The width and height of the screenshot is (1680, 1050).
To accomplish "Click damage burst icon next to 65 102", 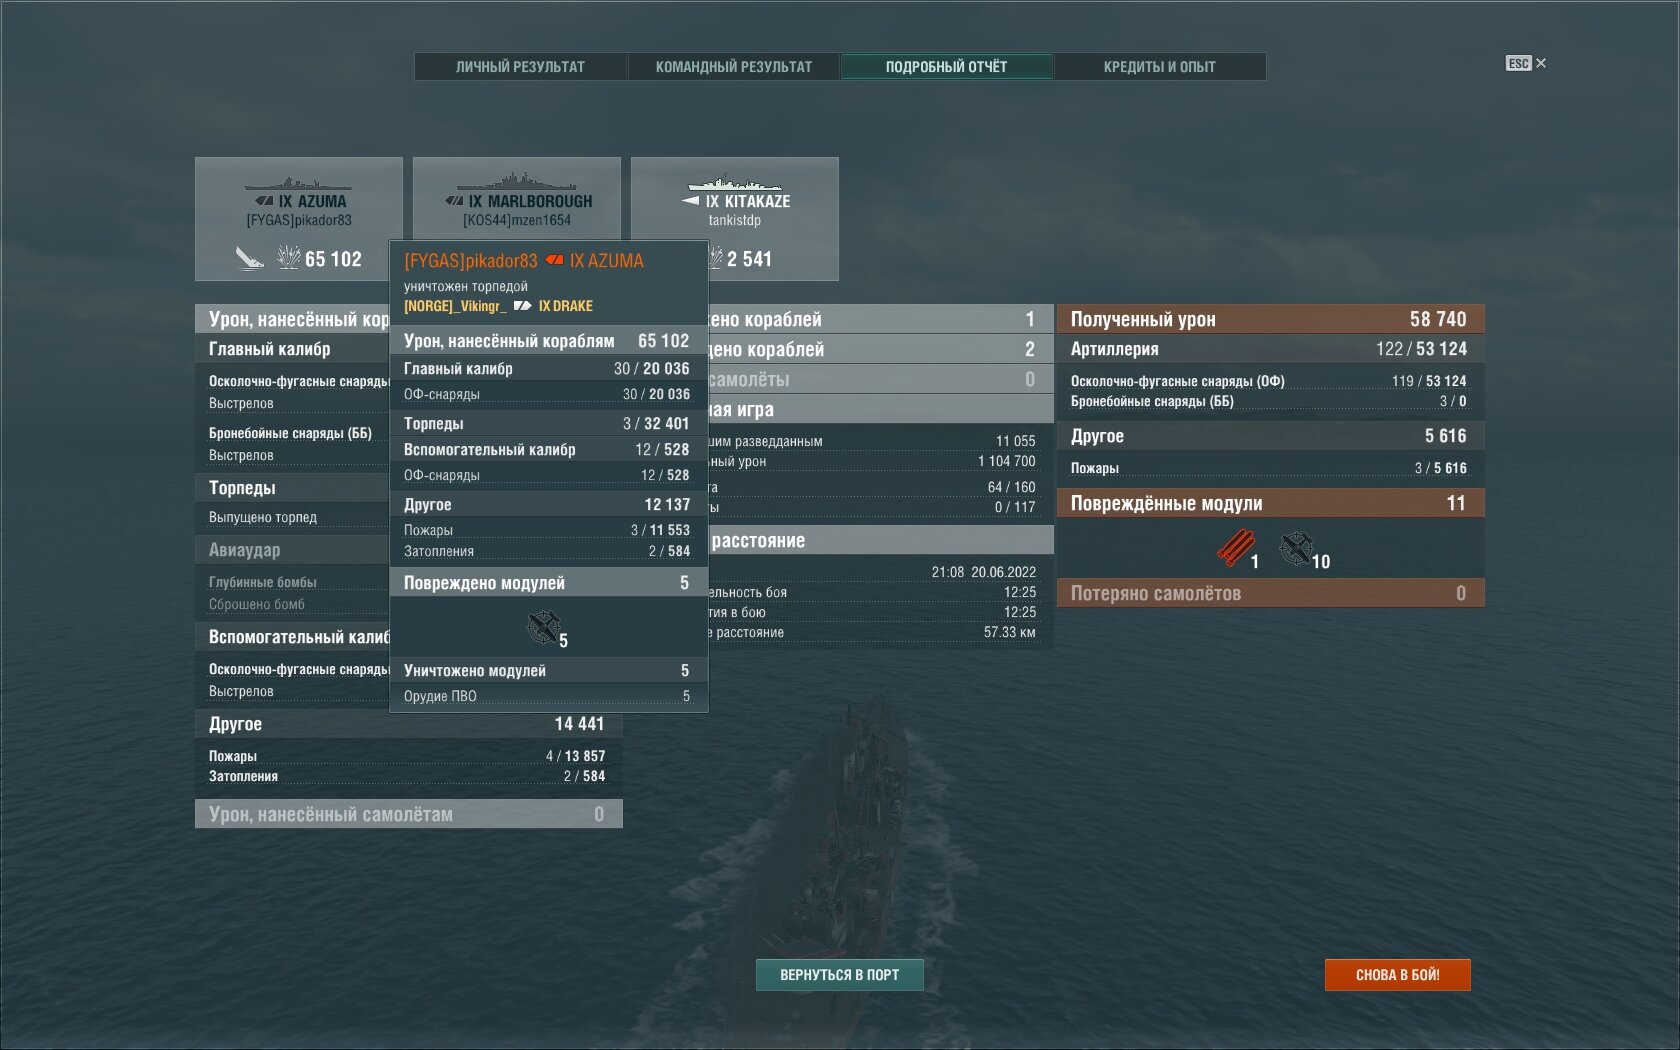I will click(289, 257).
